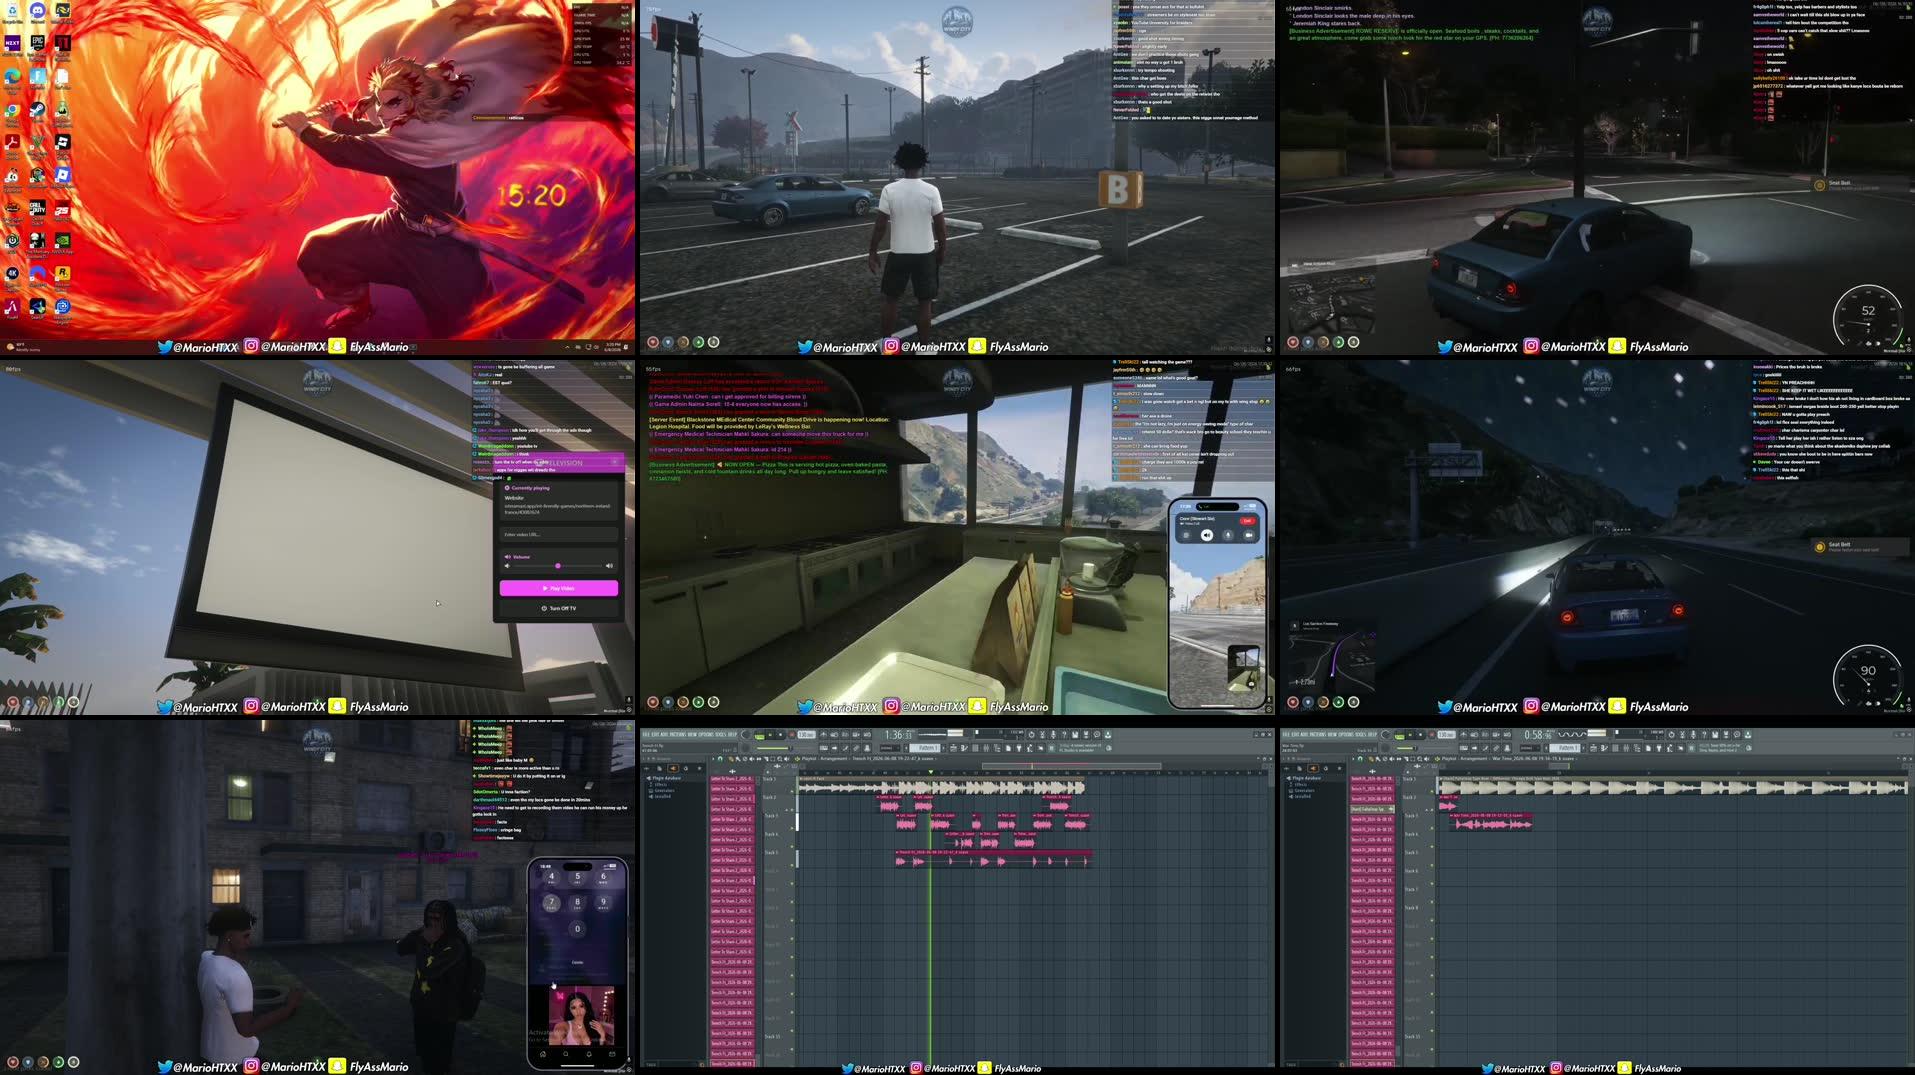Launch Microsoft Edge from the desktop
The height and width of the screenshot is (1075, 1915).
coord(12,77)
